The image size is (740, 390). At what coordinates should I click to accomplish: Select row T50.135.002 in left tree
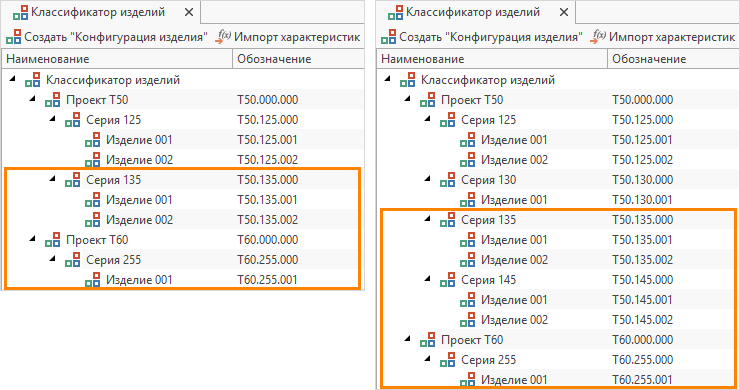tap(183, 220)
